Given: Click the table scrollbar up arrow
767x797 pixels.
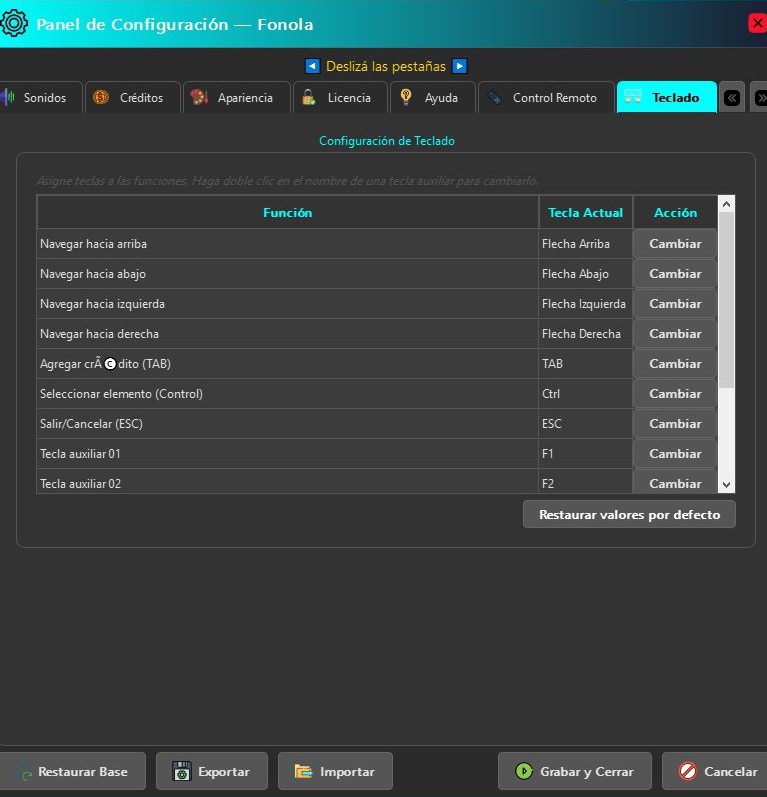Looking at the screenshot, I should click(x=726, y=204).
